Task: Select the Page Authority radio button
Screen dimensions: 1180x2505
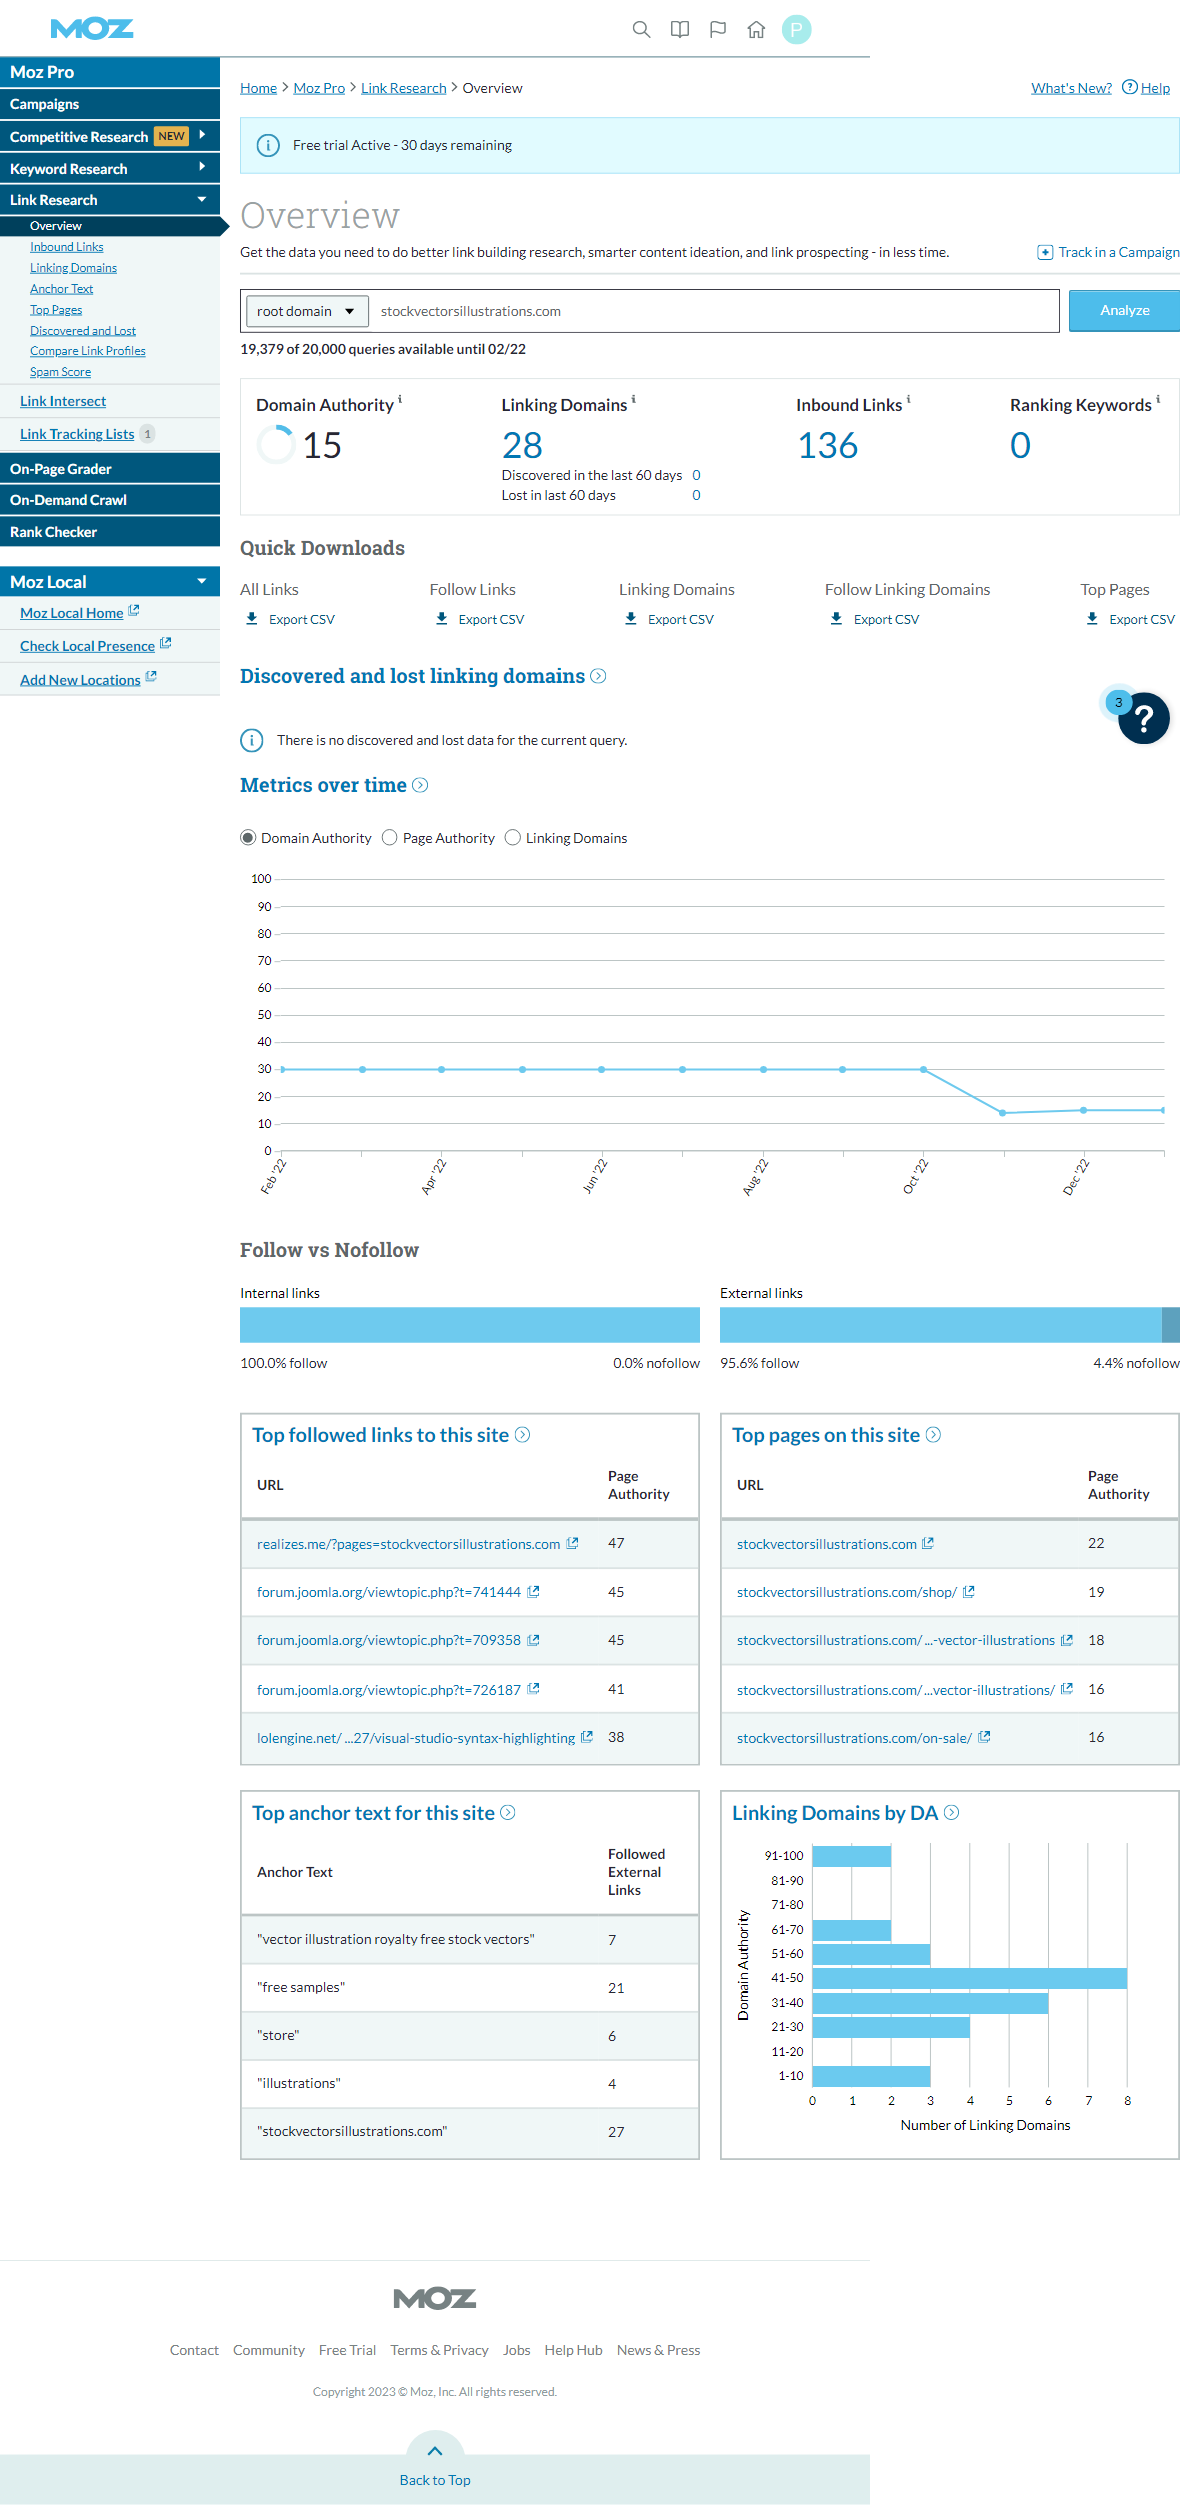Action: [x=390, y=838]
